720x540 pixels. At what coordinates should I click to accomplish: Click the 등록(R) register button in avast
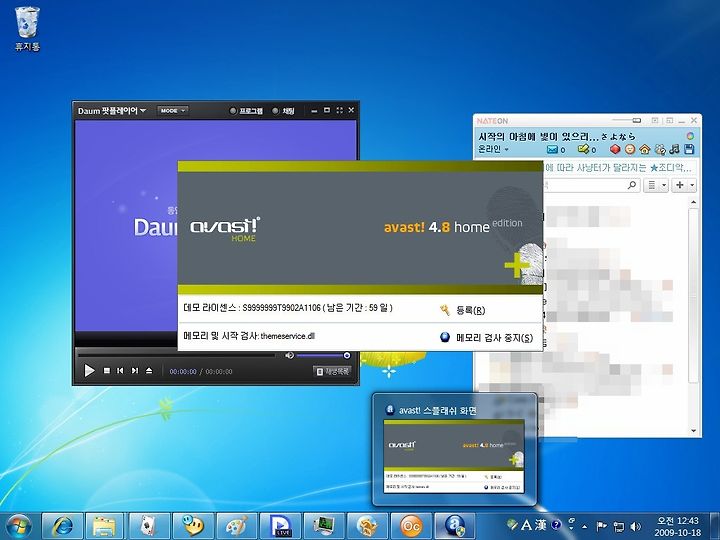(470, 310)
